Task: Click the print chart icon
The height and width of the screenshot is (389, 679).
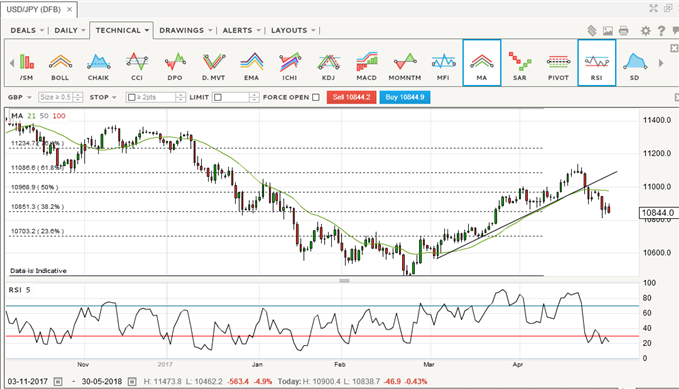Action: pyautogui.click(x=623, y=31)
